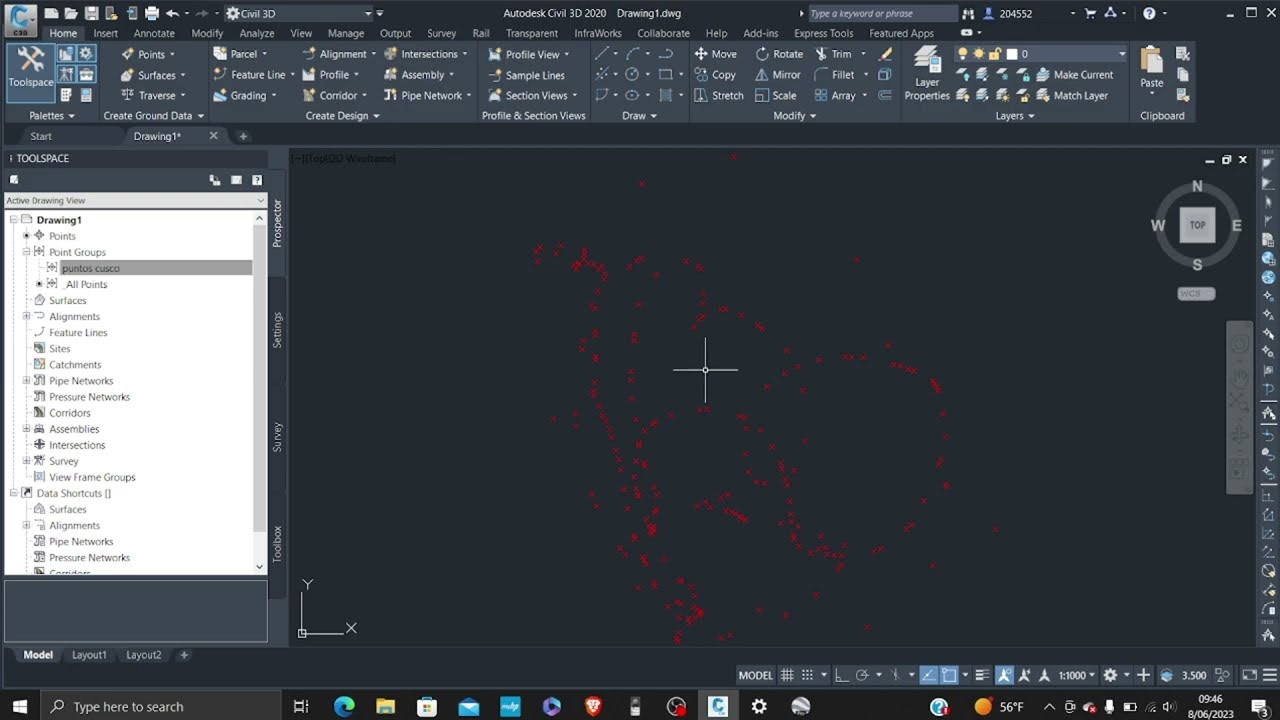
Task: Click the Toolspace help question icon
Action: [257, 180]
